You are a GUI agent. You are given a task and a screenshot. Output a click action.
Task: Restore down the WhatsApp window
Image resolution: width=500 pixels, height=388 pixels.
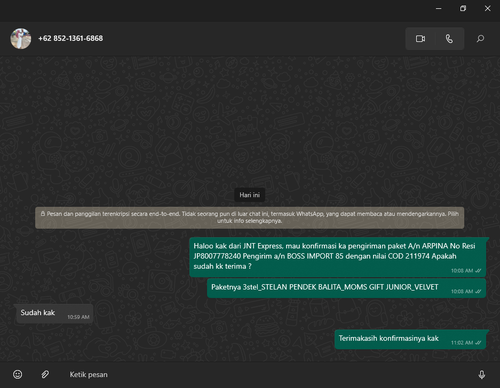pyautogui.click(x=463, y=8)
